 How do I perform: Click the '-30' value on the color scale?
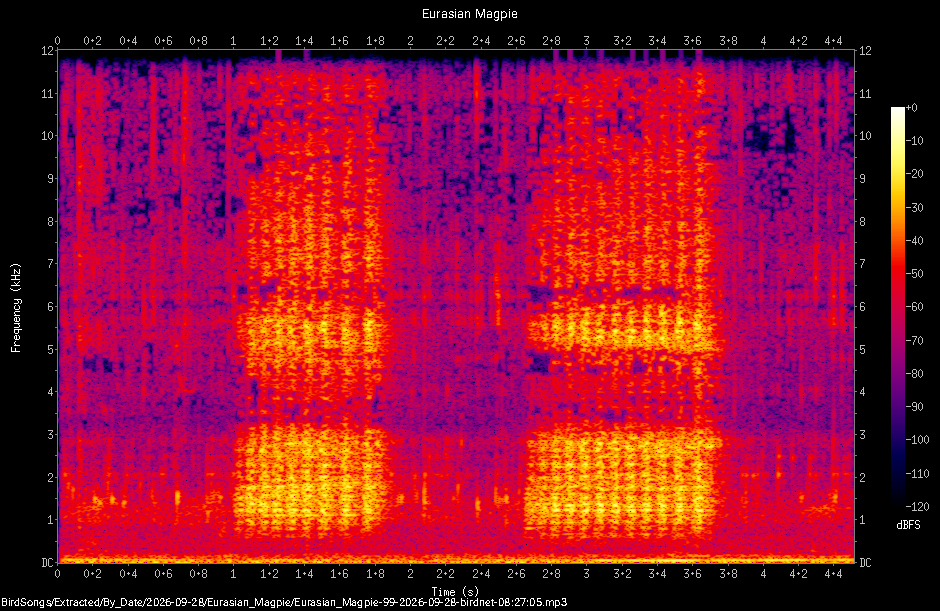(915, 207)
